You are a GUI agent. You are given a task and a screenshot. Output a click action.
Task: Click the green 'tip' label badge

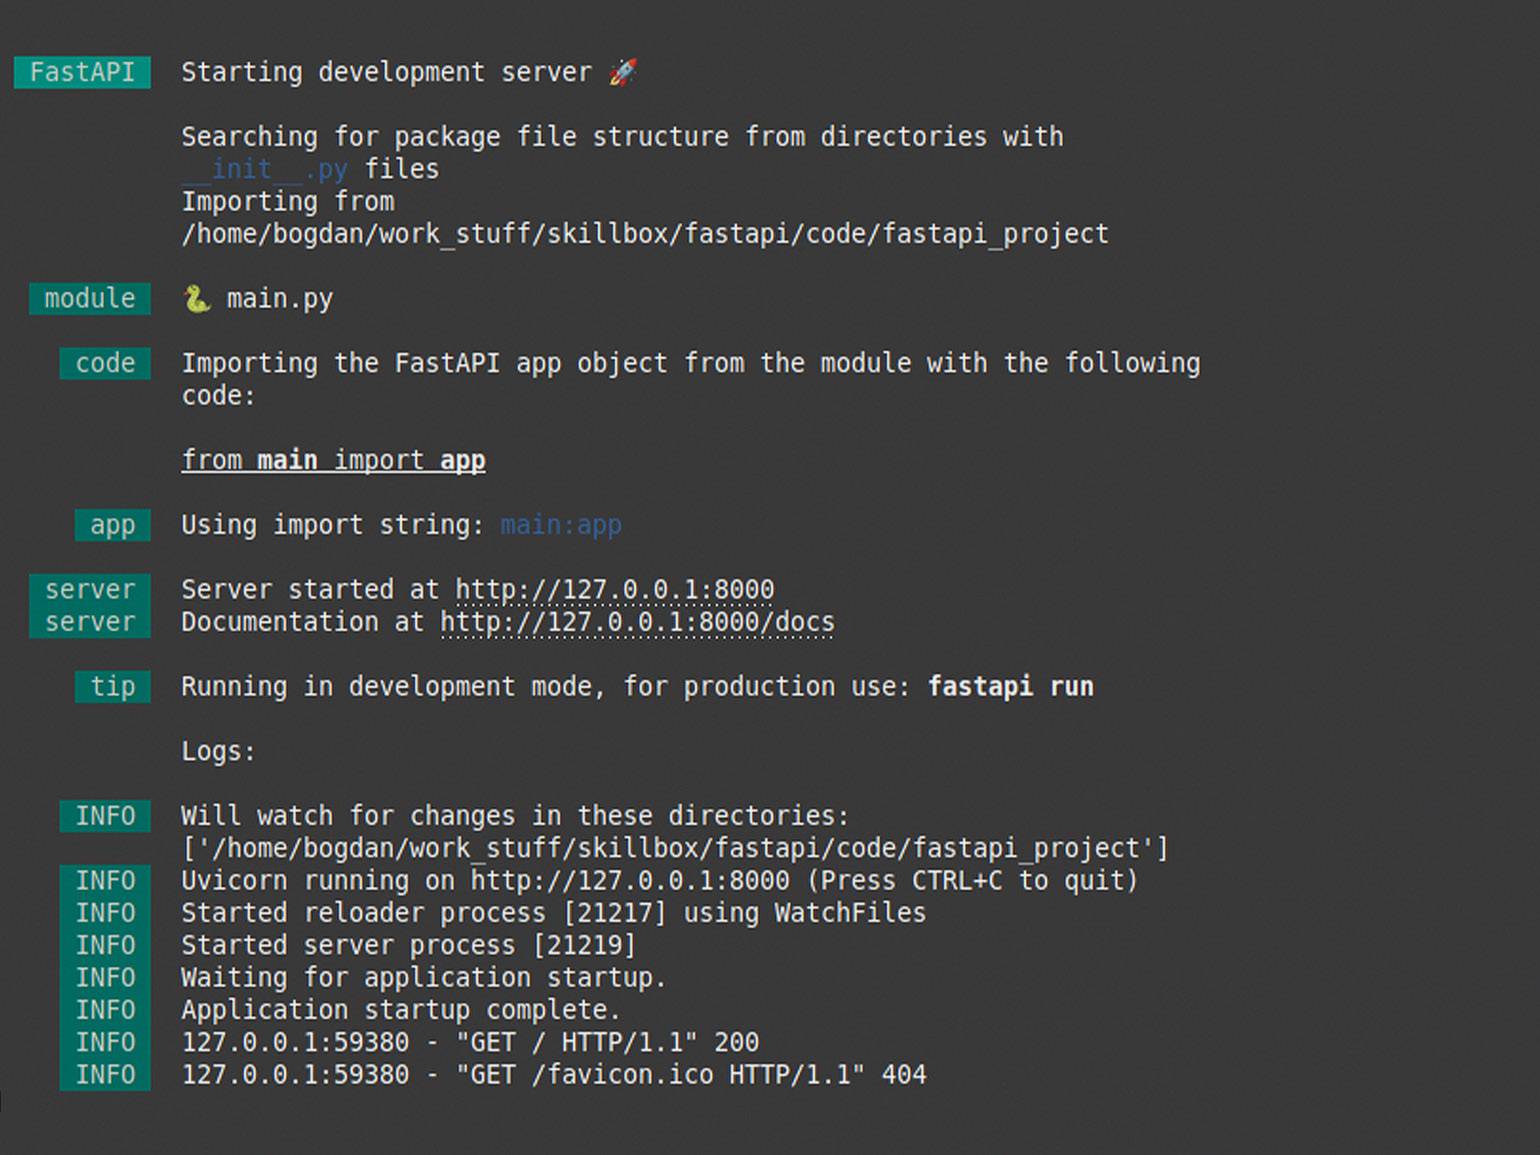[112, 687]
